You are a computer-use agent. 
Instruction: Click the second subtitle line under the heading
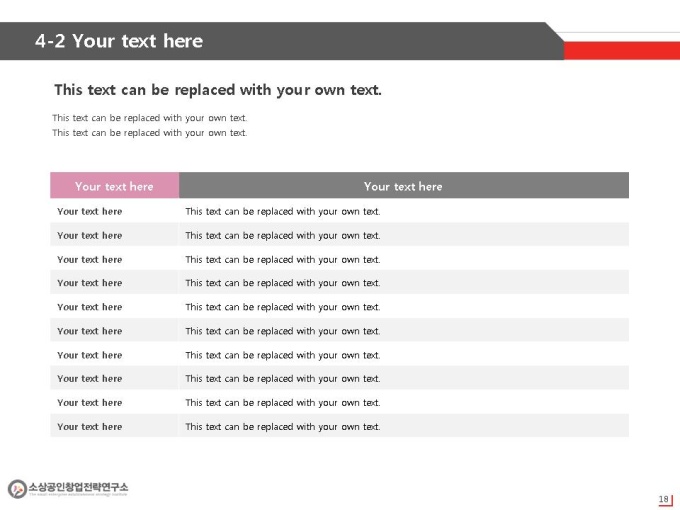(150, 133)
